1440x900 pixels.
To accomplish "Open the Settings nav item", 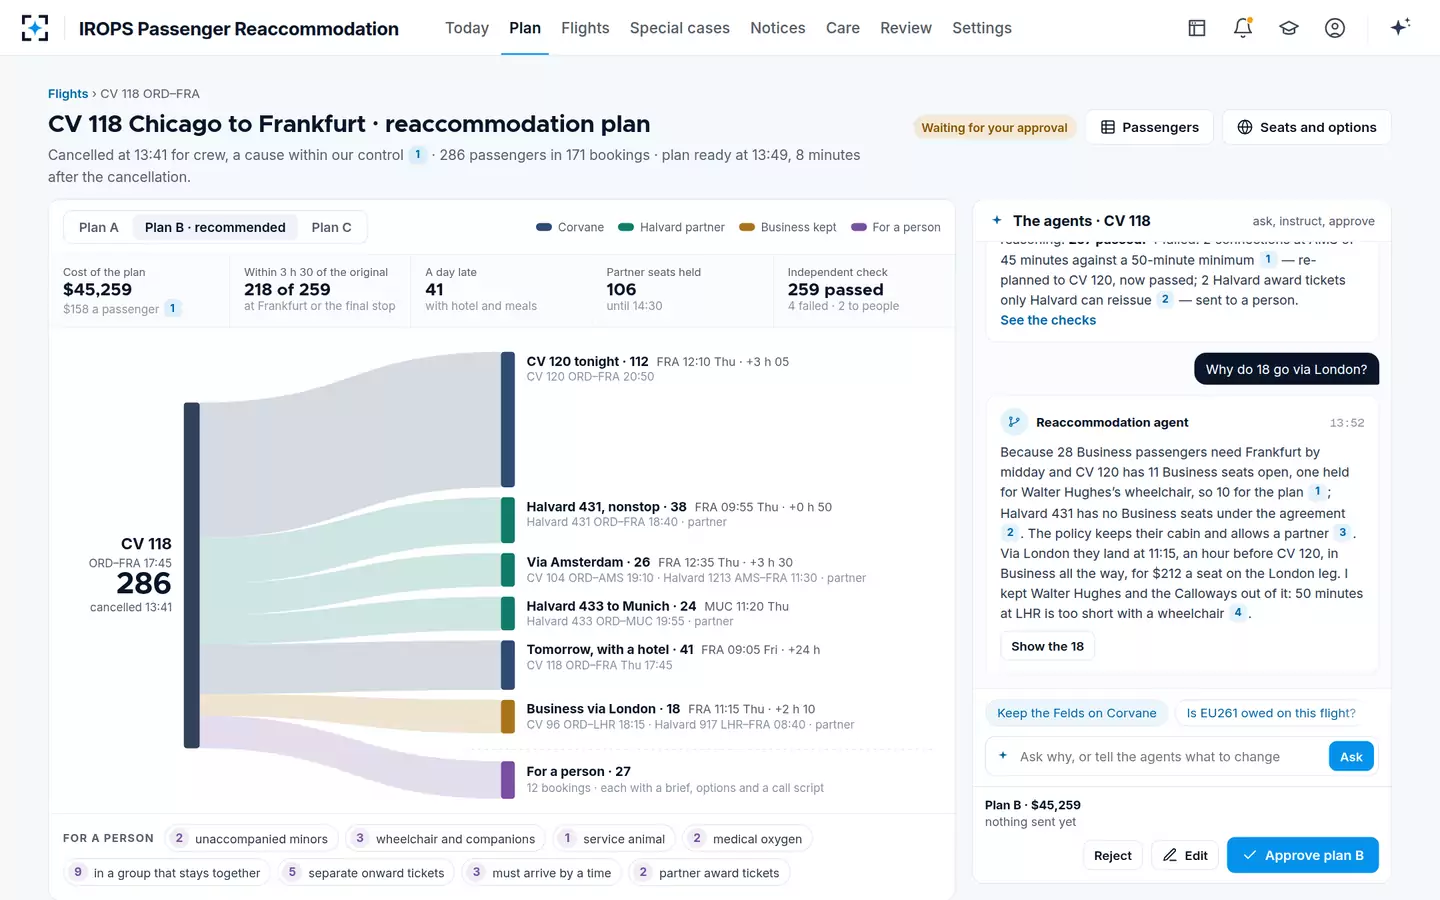I will click(982, 28).
